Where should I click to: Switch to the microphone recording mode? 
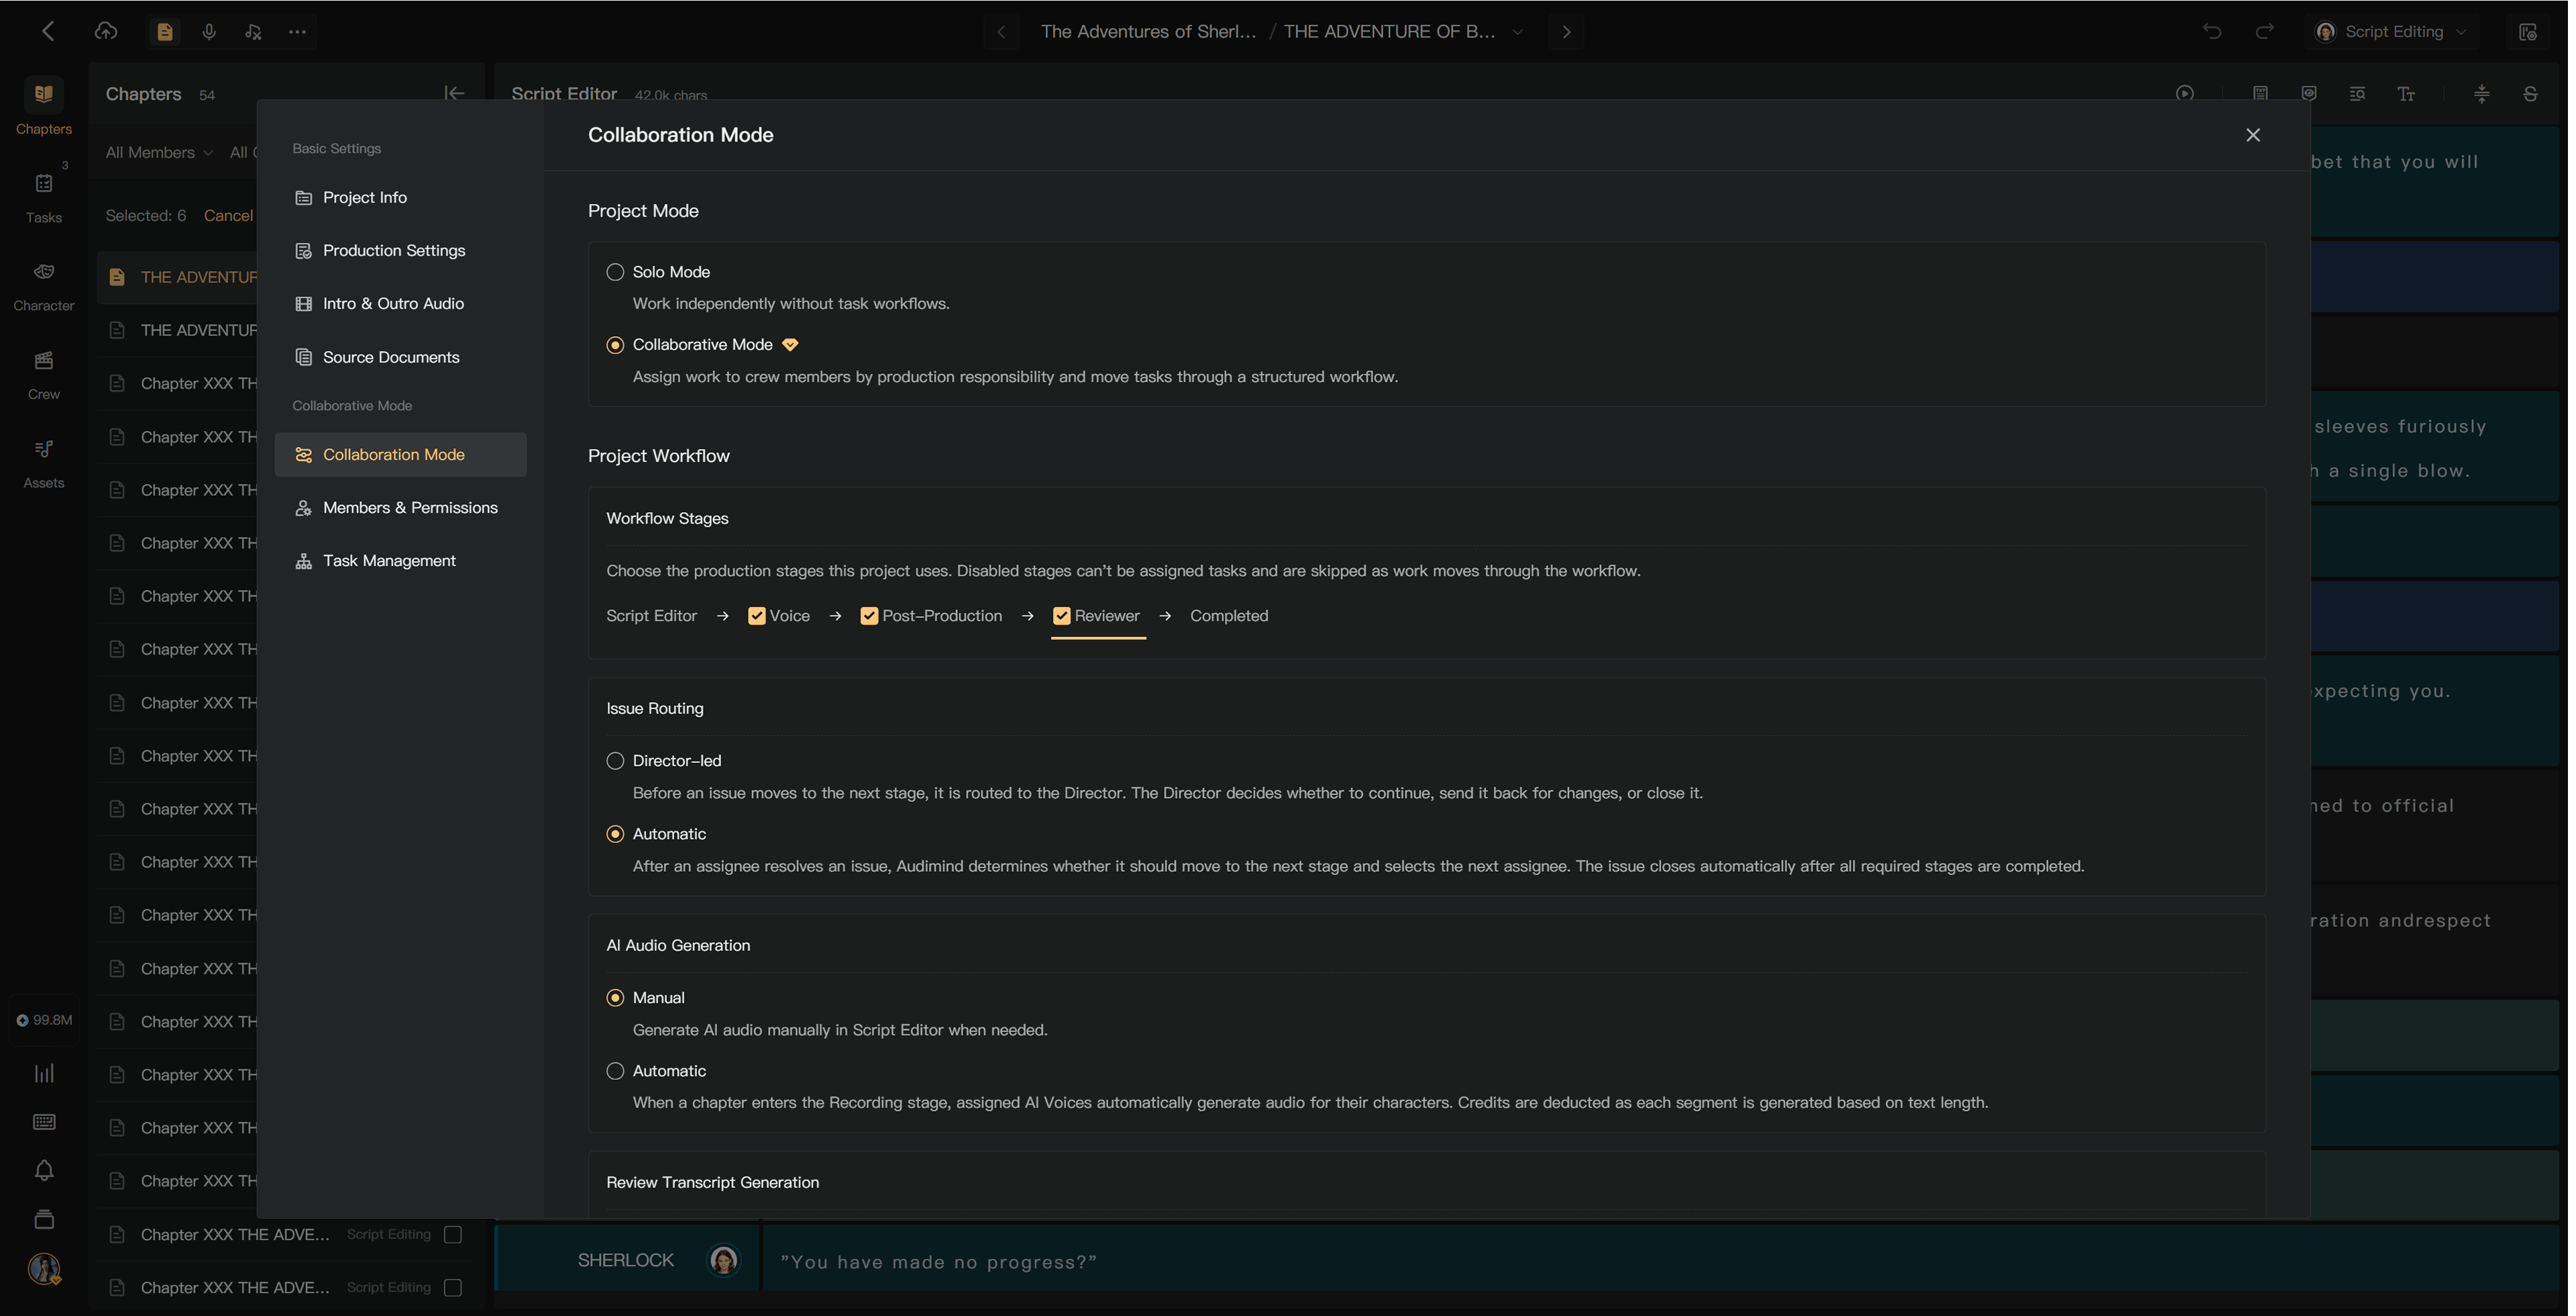tap(209, 32)
